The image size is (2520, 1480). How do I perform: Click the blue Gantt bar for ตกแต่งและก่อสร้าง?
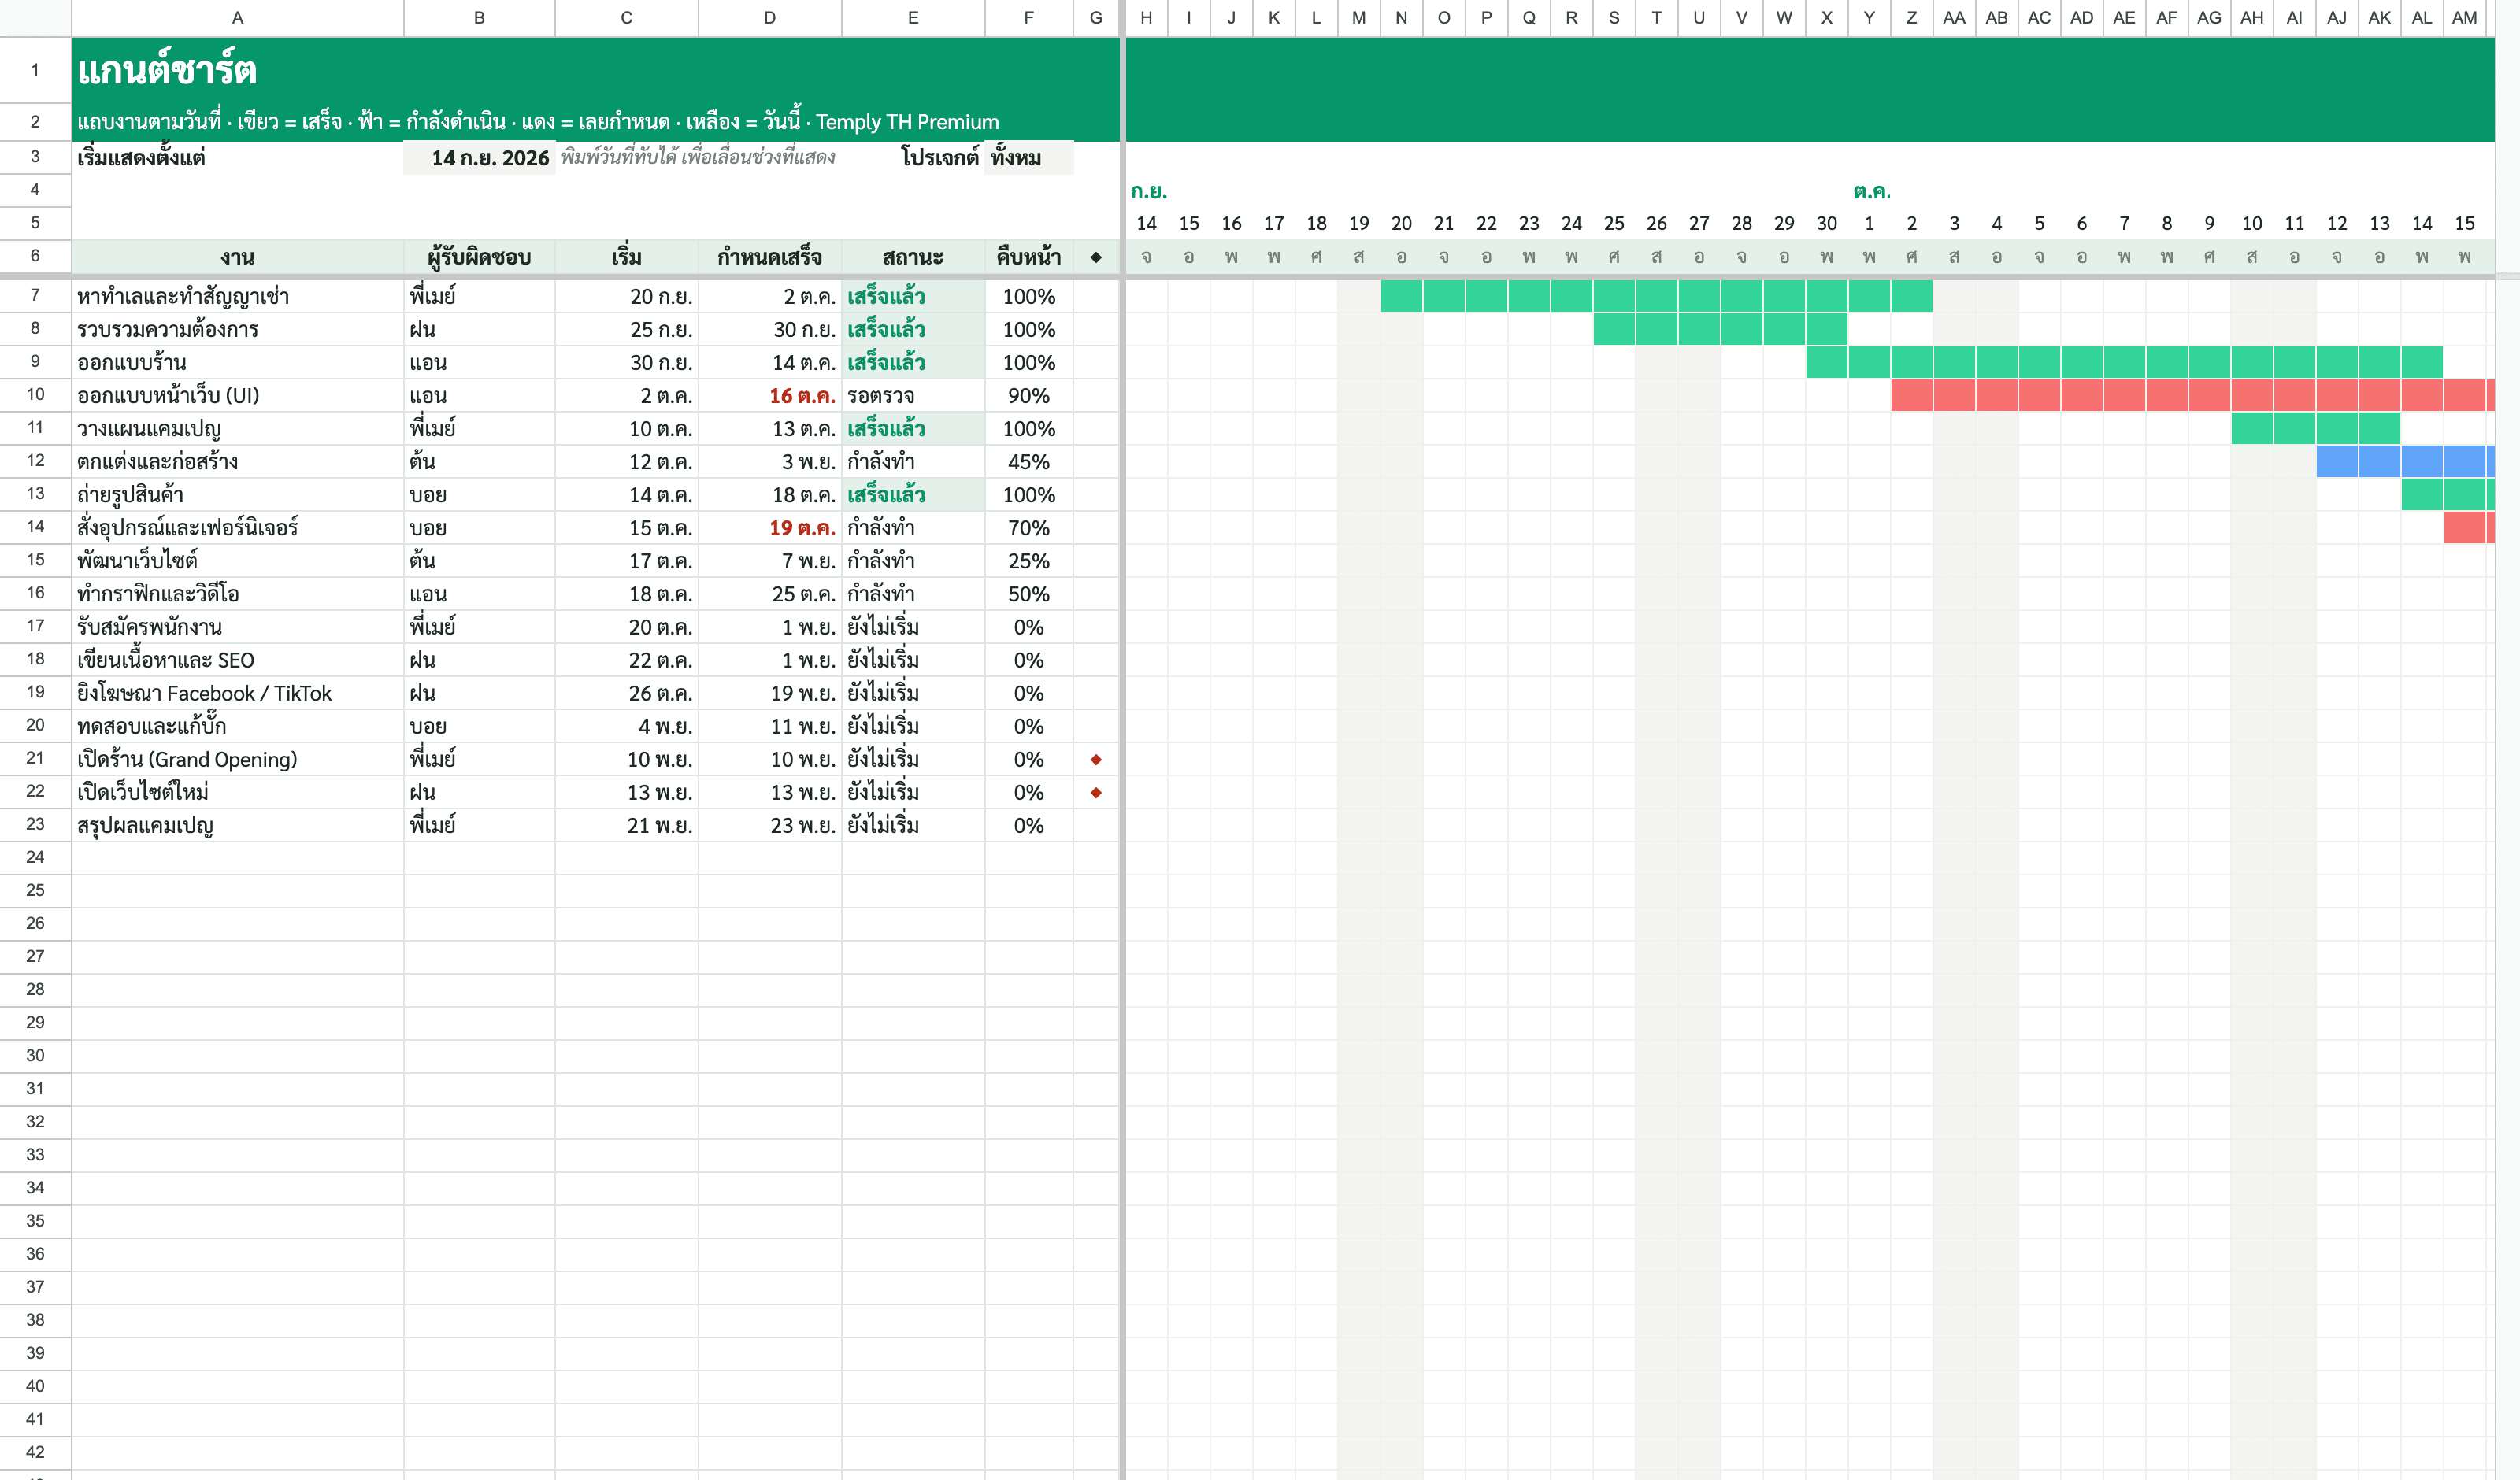pyautogui.click(x=2405, y=462)
